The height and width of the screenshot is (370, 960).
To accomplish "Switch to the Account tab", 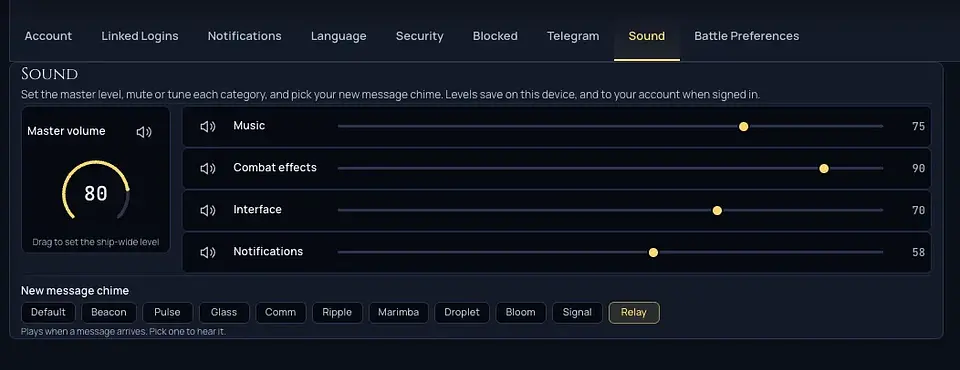I will click(x=48, y=36).
